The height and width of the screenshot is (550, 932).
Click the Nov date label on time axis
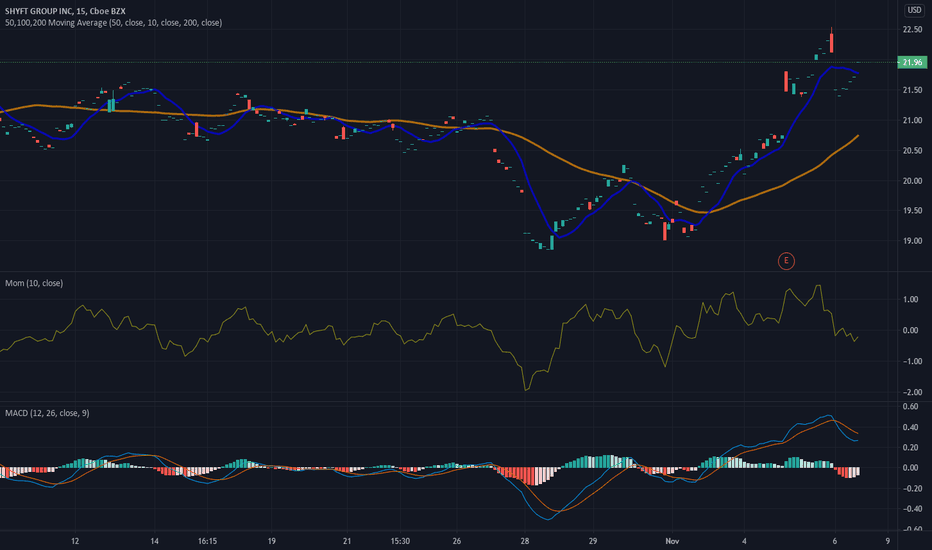672,541
